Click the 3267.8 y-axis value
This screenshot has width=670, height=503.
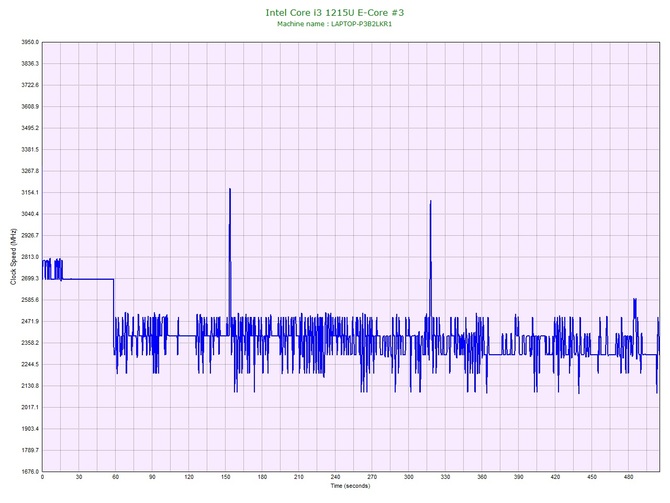click(x=30, y=171)
